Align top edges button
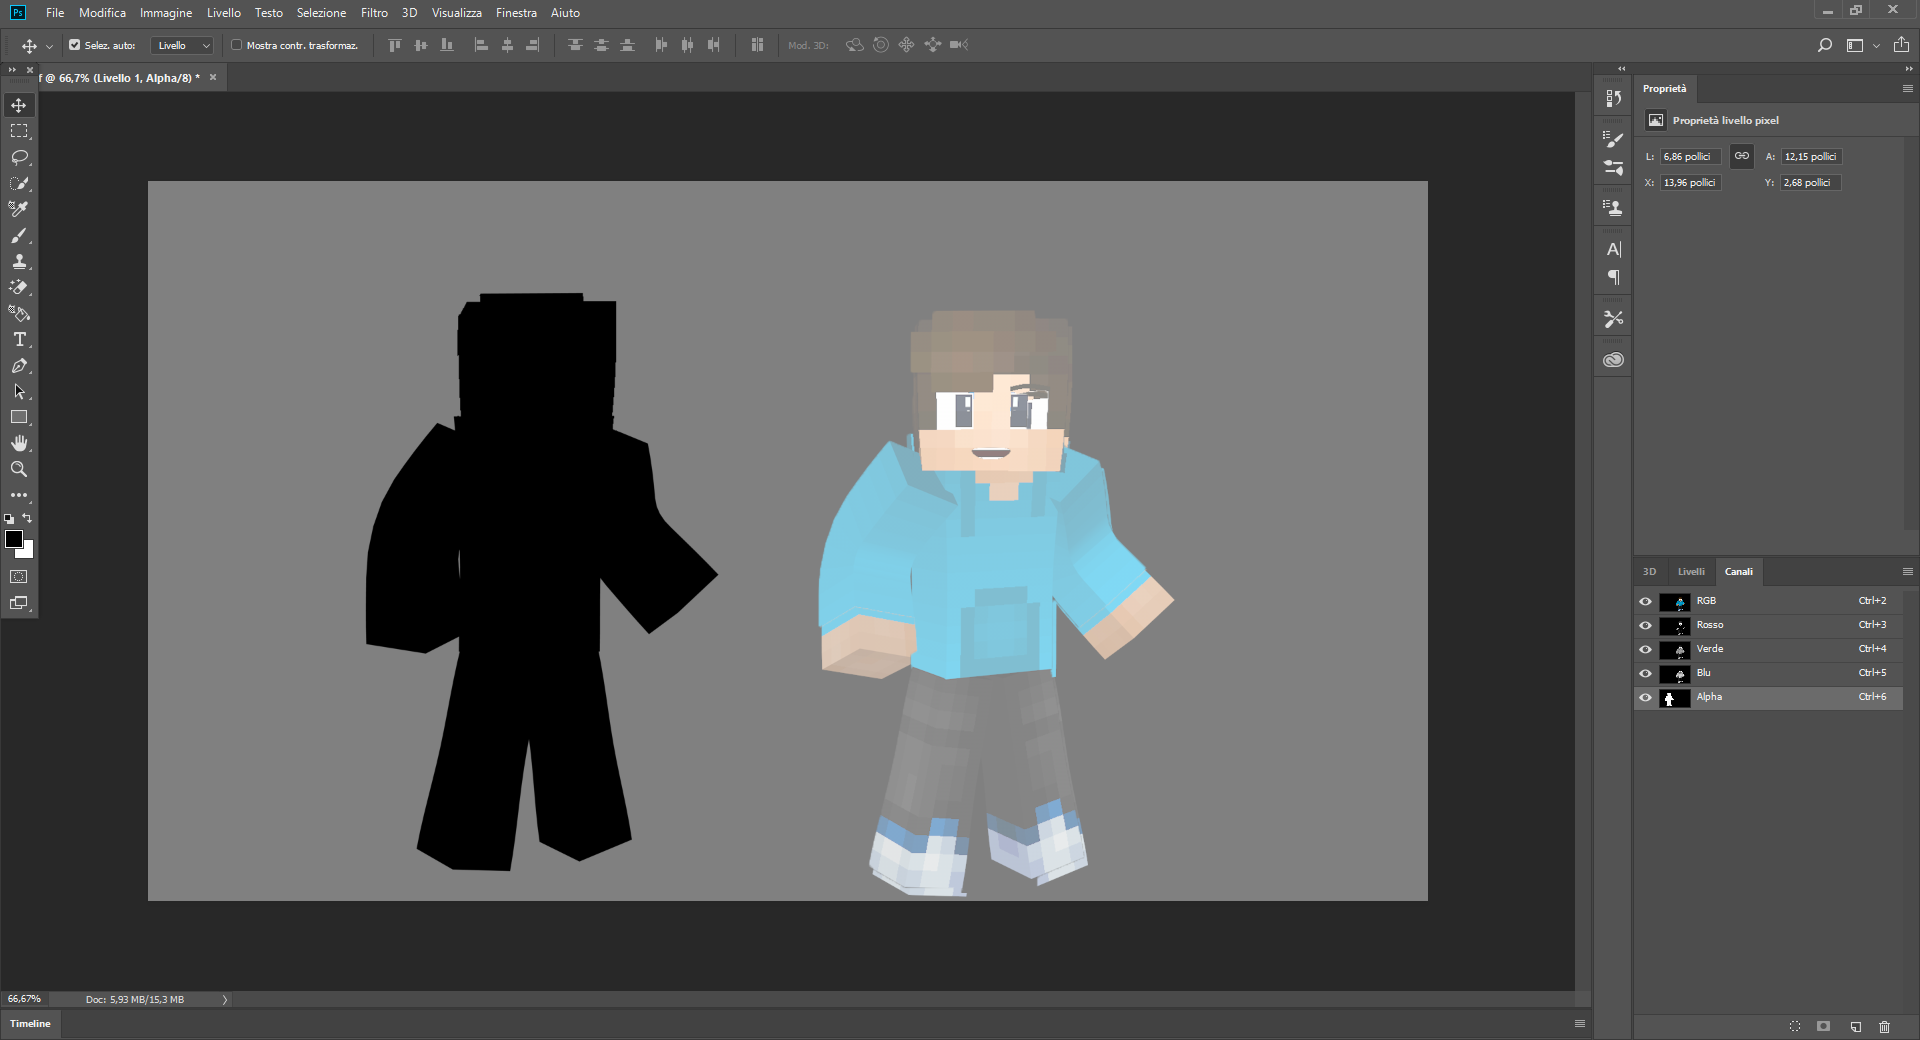Screen dimensions: 1920x1040 click(395, 45)
